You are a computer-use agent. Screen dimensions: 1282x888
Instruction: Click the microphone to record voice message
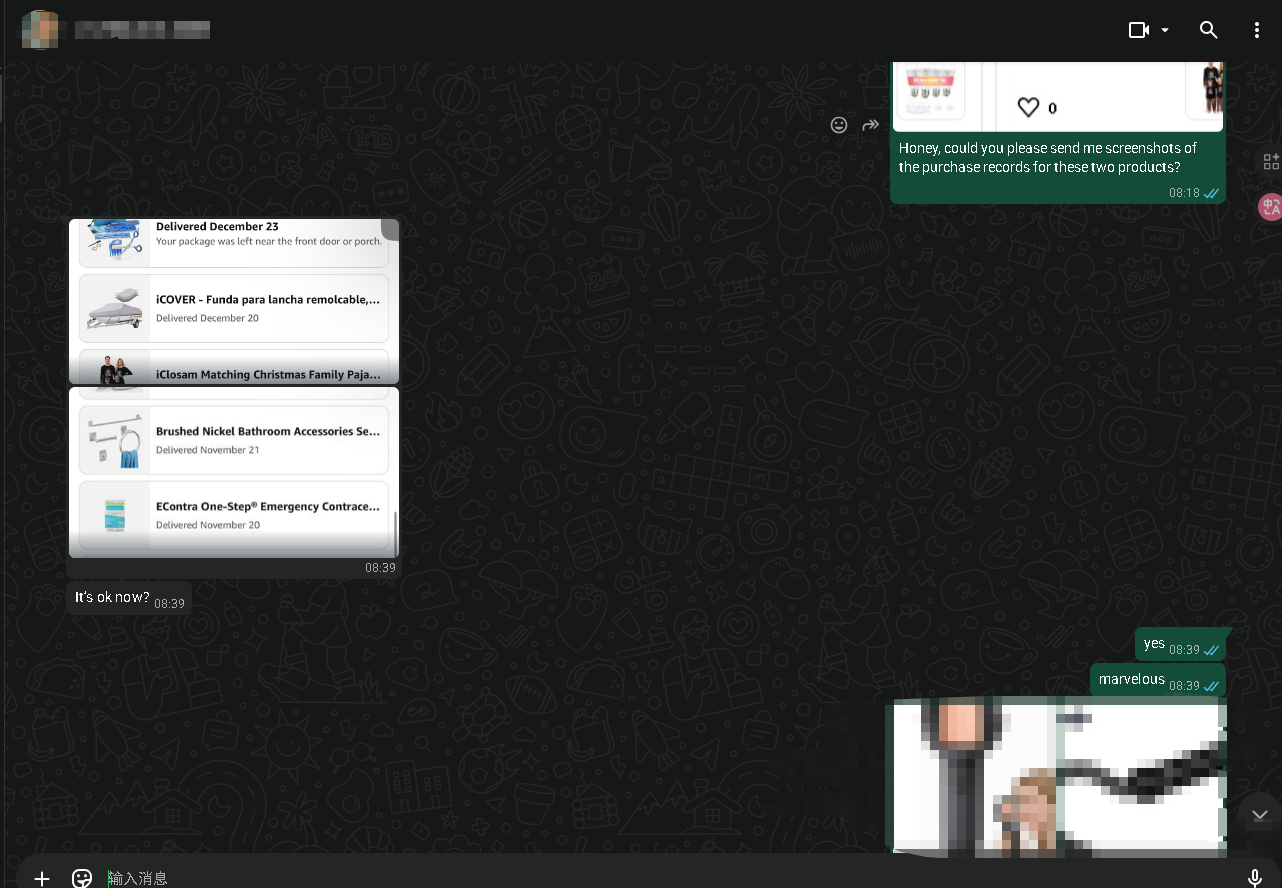click(1255, 877)
